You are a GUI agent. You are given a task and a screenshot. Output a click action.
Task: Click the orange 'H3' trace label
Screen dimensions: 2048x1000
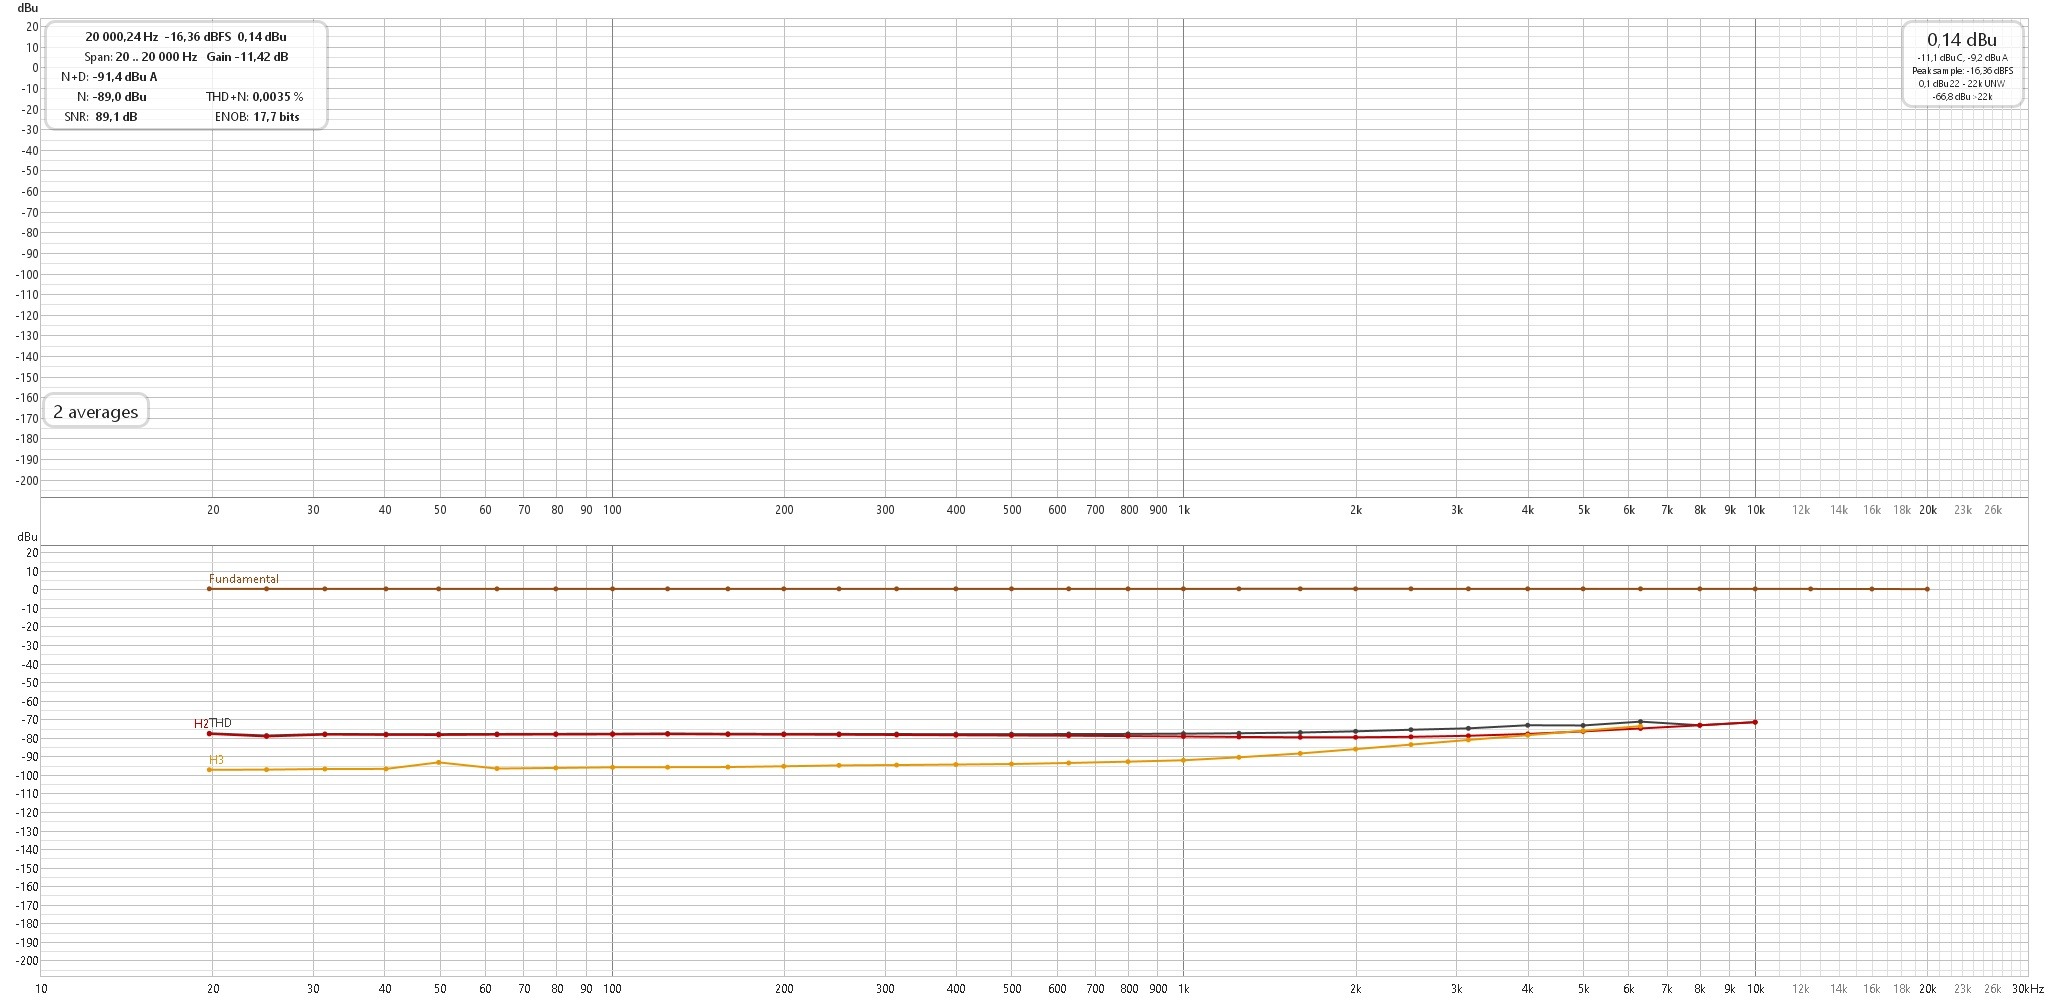pos(216,760)
